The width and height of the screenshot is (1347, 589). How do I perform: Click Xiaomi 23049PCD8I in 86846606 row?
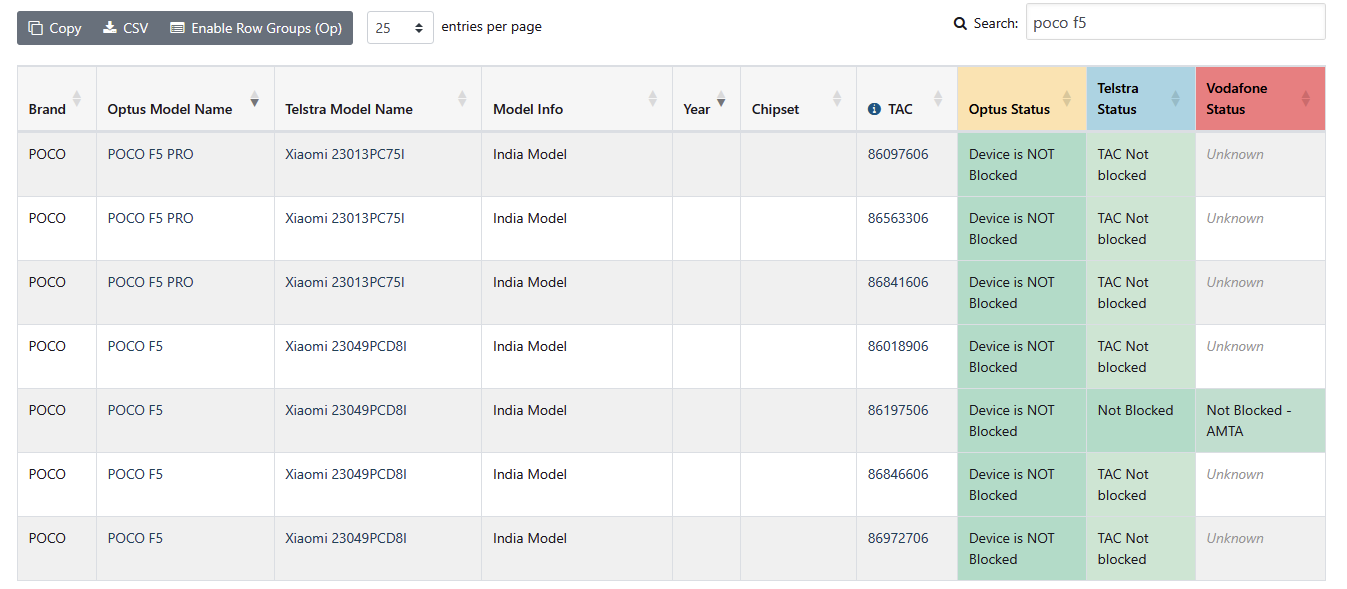tap(346, 474)
